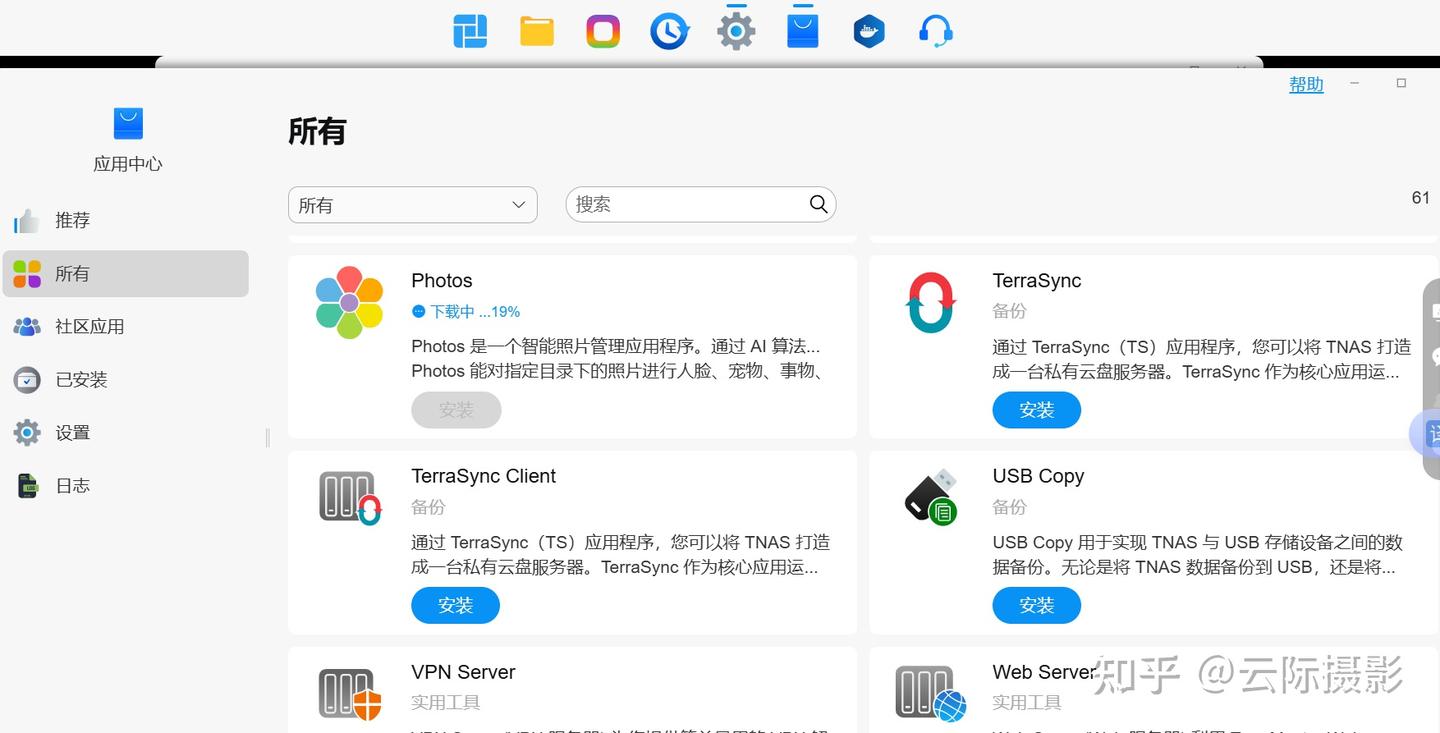Click the 备份 category label under TerraSync Client

tap(428, 507)
